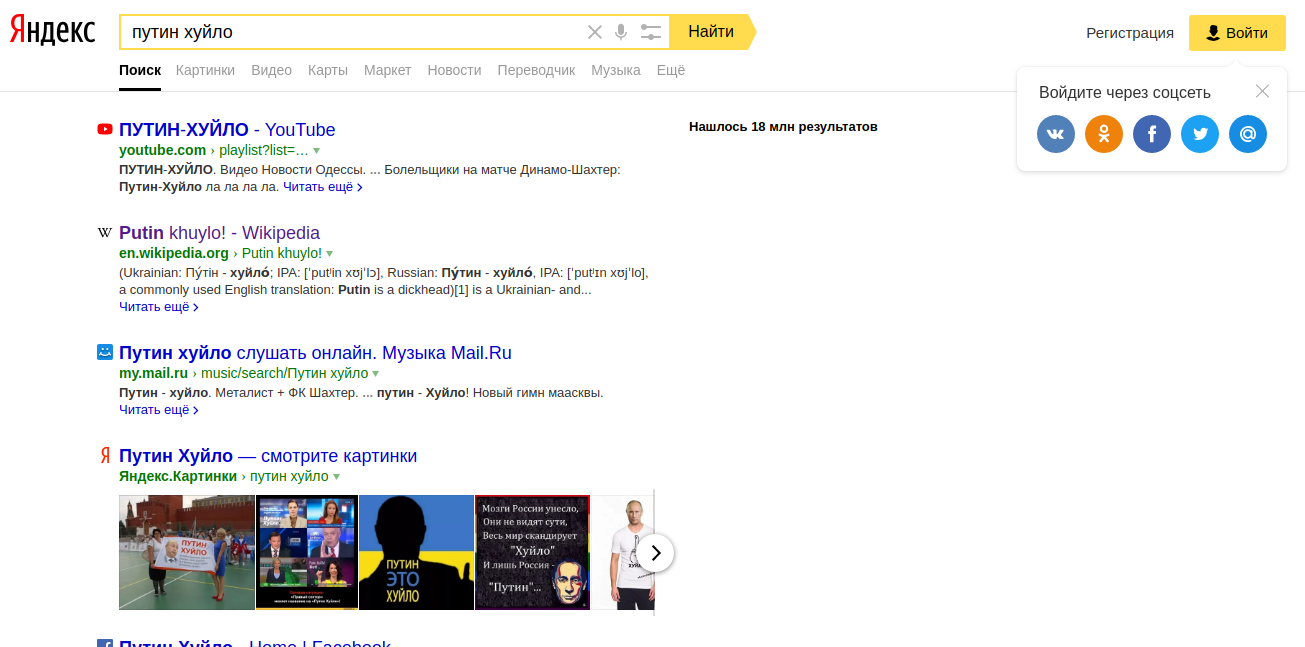Open third thumbnail with silhouette on flag
The width and height of the screenshot is (1305, 647).
pos(416,552)
